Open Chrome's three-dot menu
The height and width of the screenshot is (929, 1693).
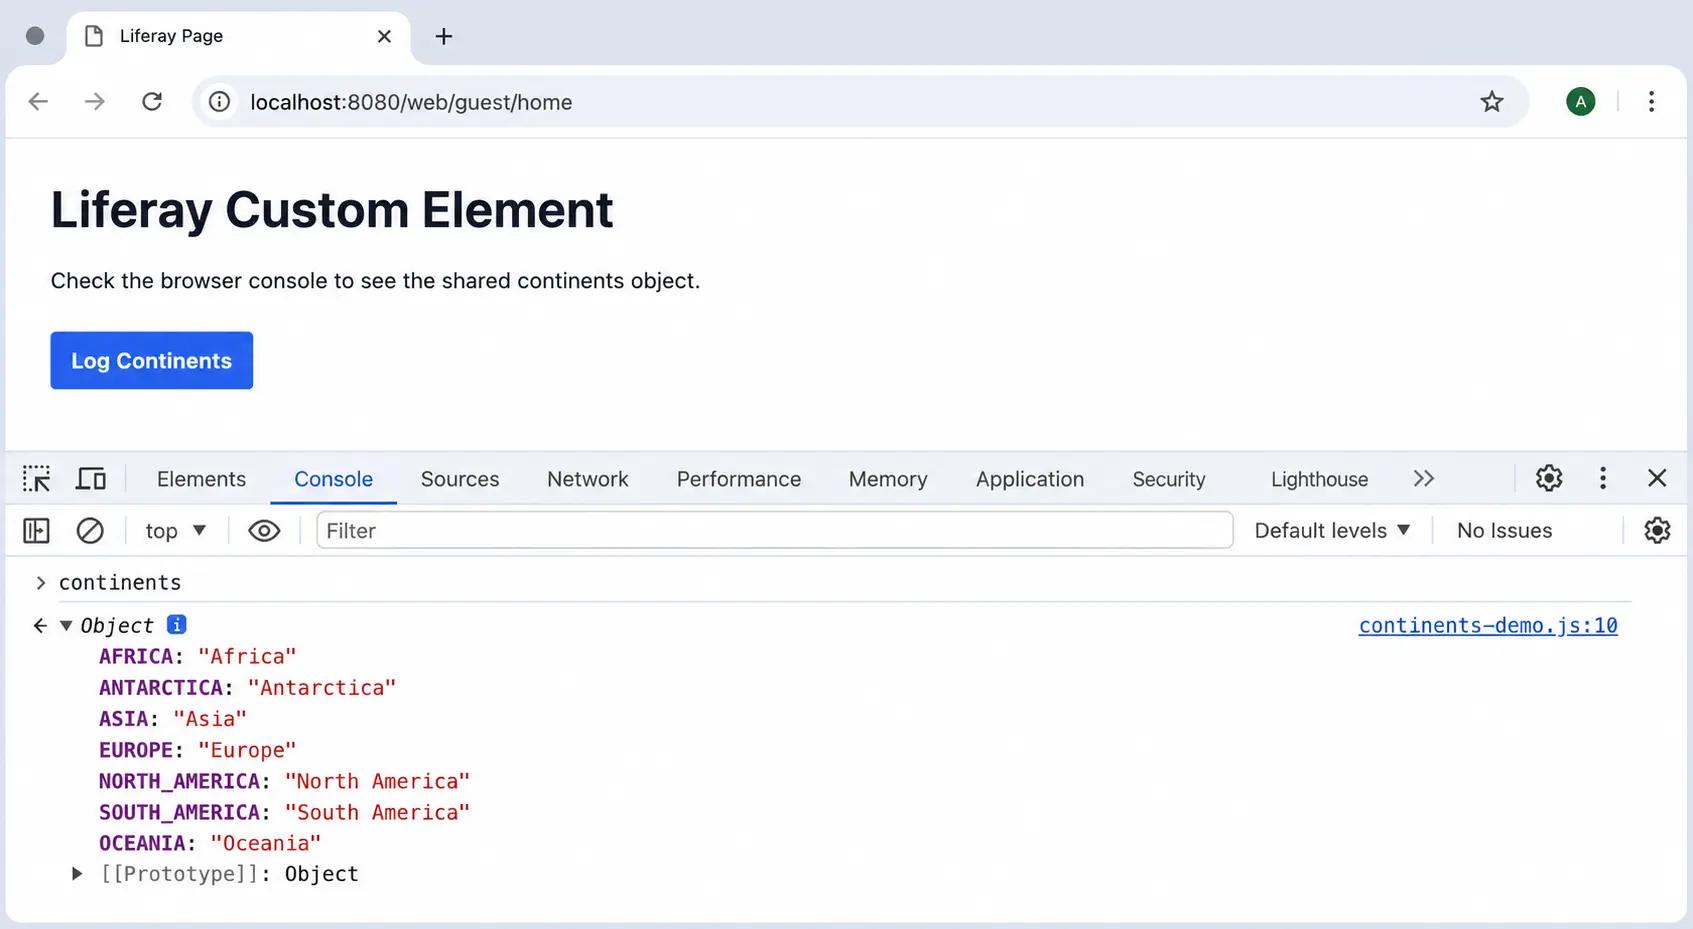click(x=1651, y=101)
